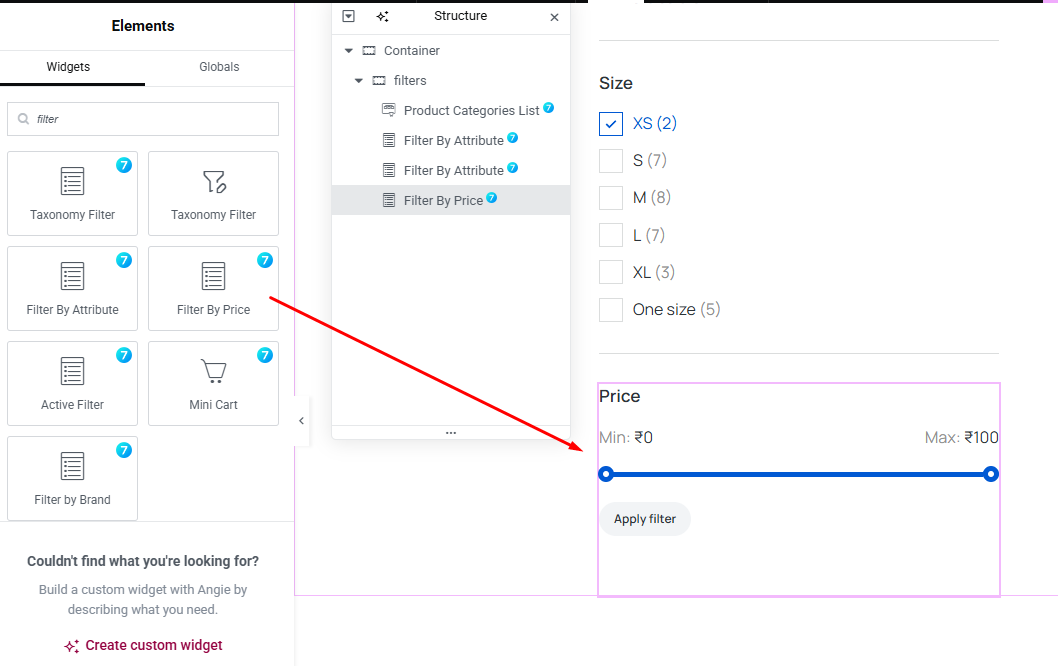This screenshot has height=666, width=1058.
Task: Click the Active Filter widget
Action: coord(72,383)
